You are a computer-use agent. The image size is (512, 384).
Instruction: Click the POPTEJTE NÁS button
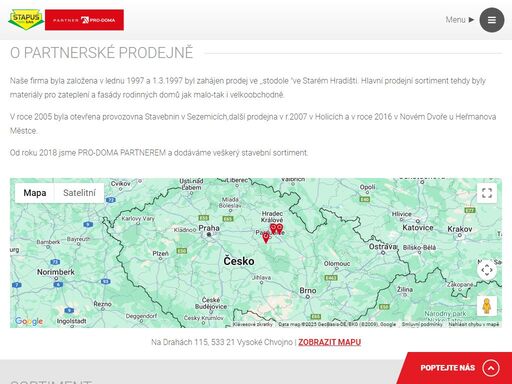point(455,368)
